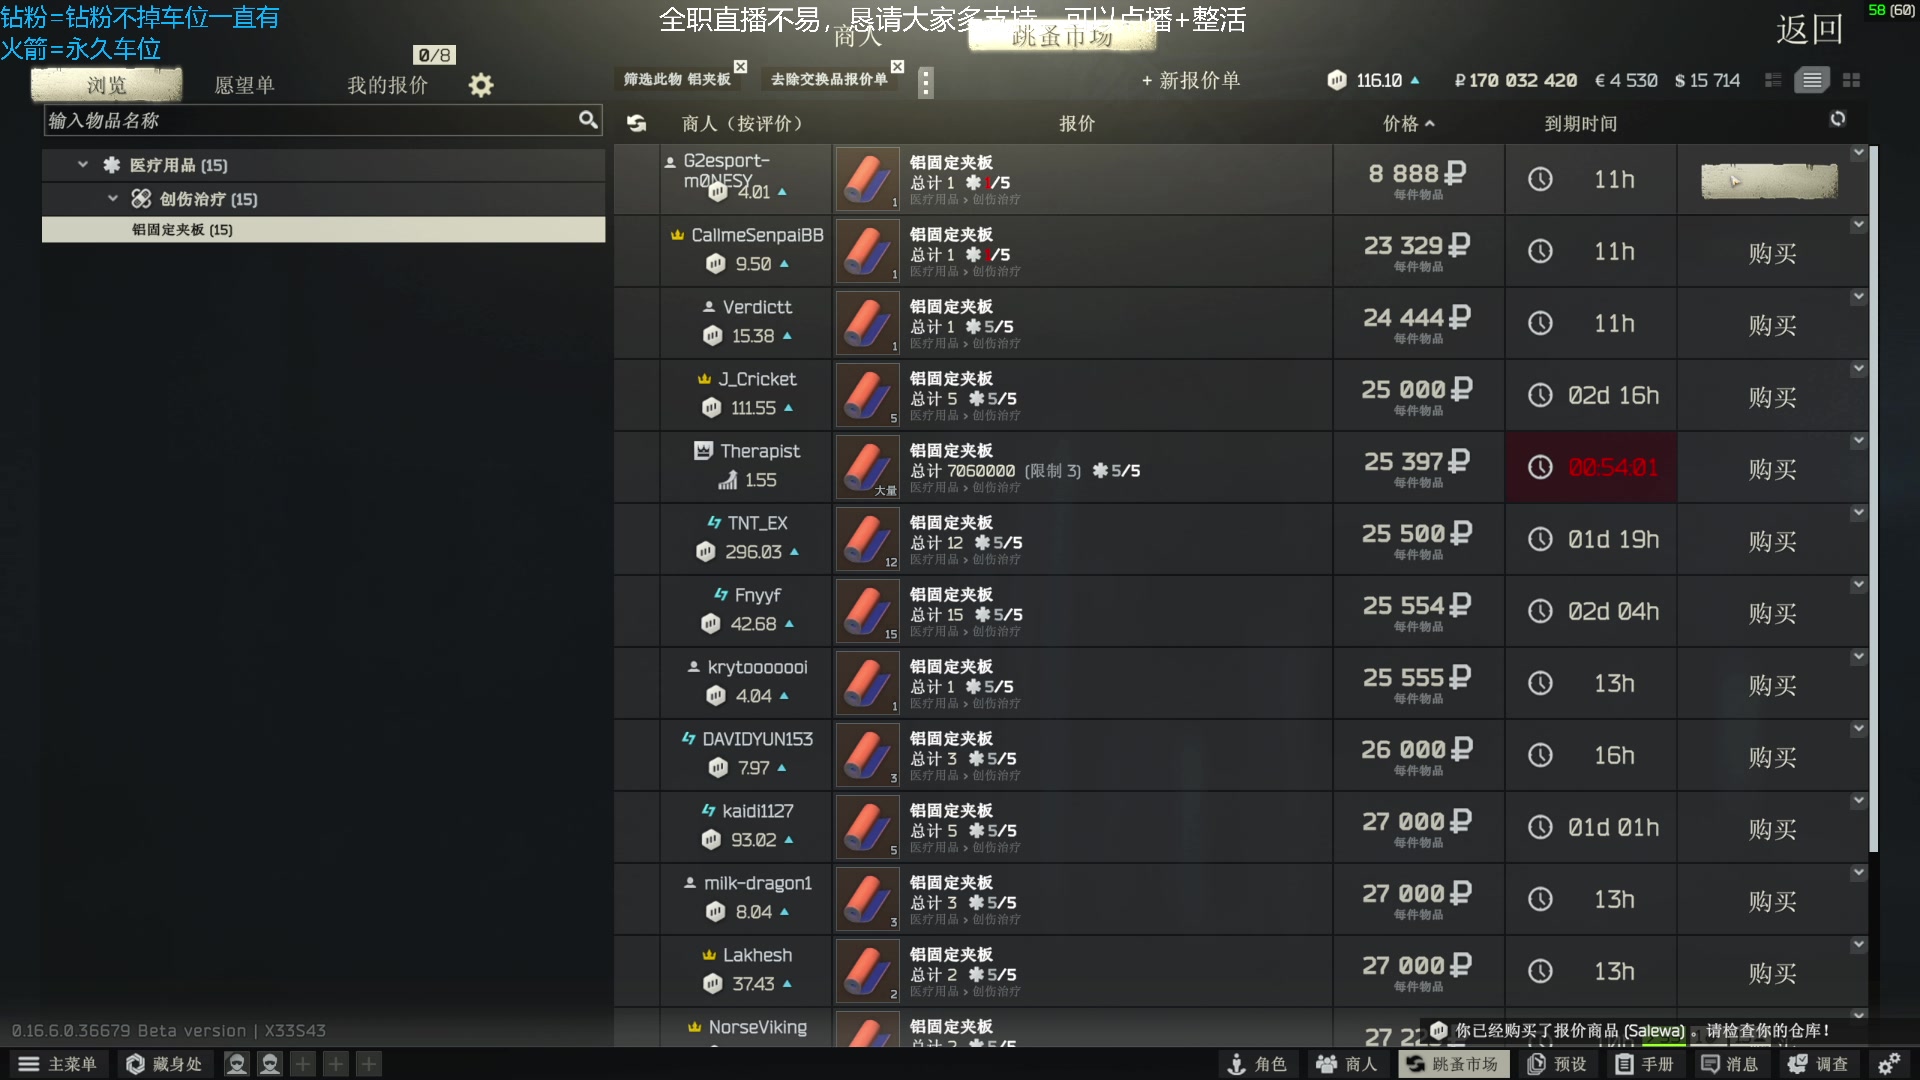Open the 我的报价 tab
Image resolution: width=1920 pixels, height=1080 pixels.
387,85
